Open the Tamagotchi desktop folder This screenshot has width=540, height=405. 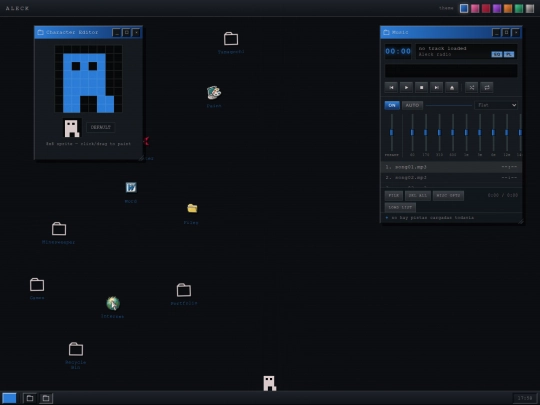[231, 39]
